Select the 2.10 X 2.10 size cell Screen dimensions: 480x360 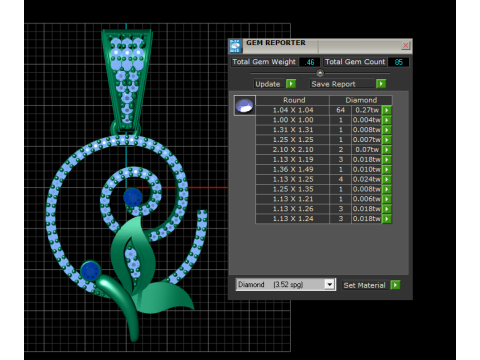click(293, 150)
